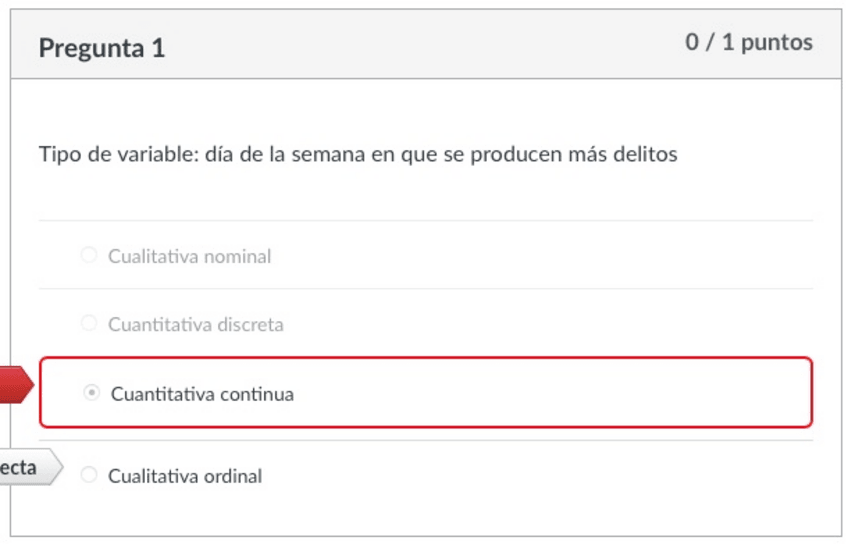Click the "Cualitativa nominal" answer label
Screen dimensions: 848x544
click(189, 257)
